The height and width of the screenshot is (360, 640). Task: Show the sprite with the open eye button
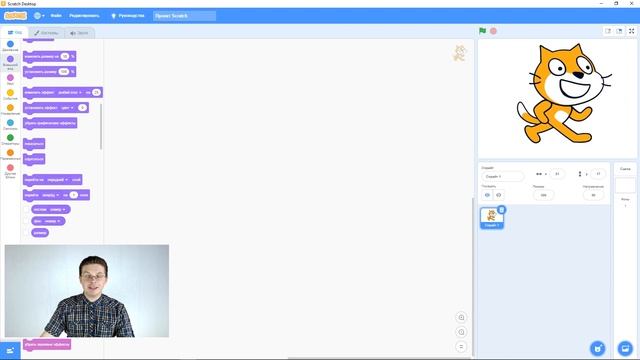487,195
